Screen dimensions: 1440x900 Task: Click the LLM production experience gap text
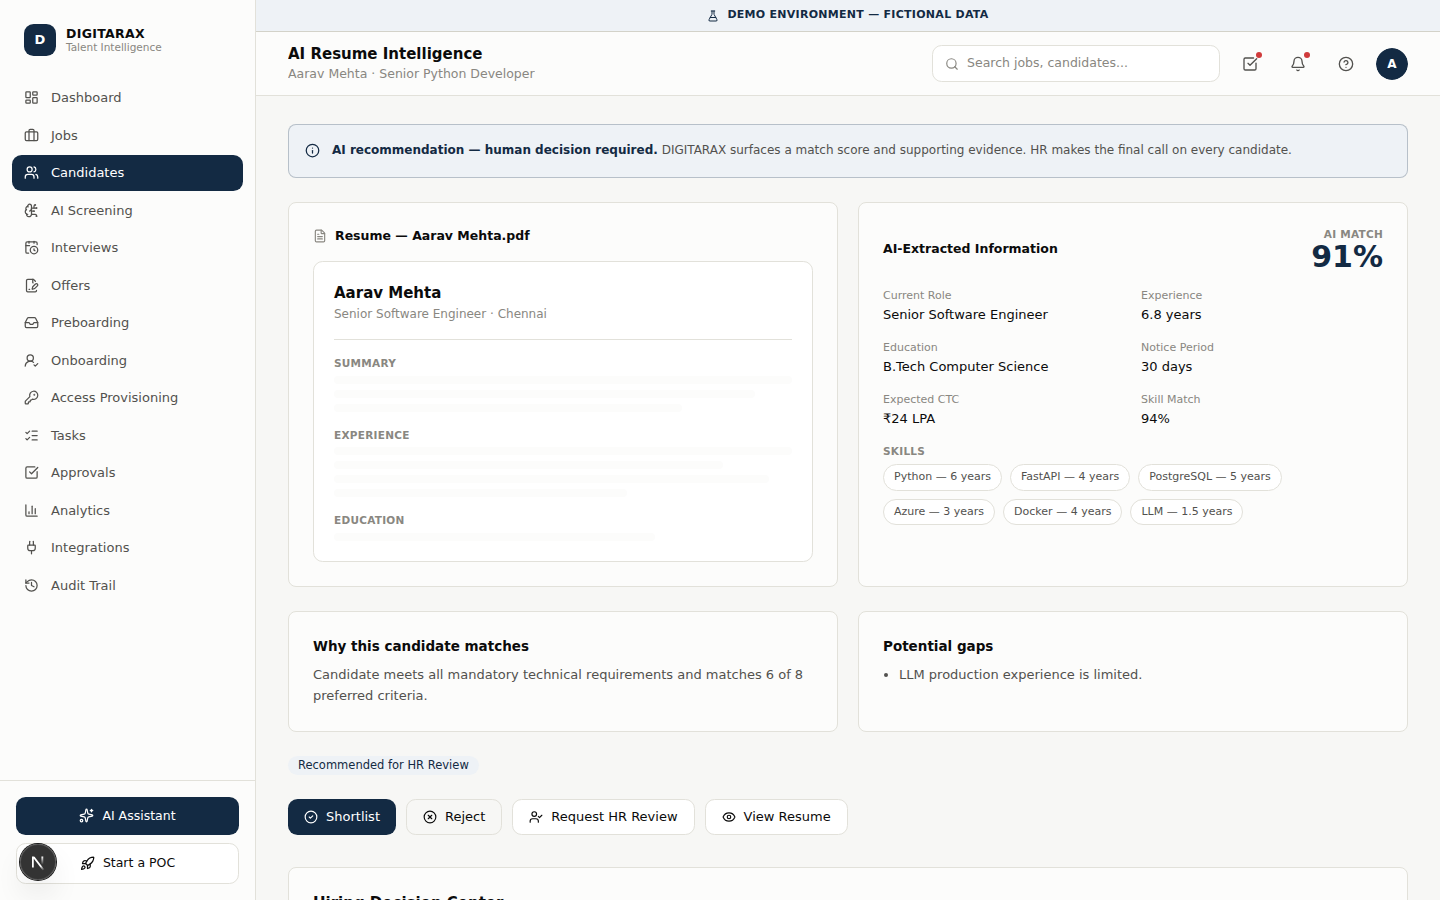point(1020,675)
